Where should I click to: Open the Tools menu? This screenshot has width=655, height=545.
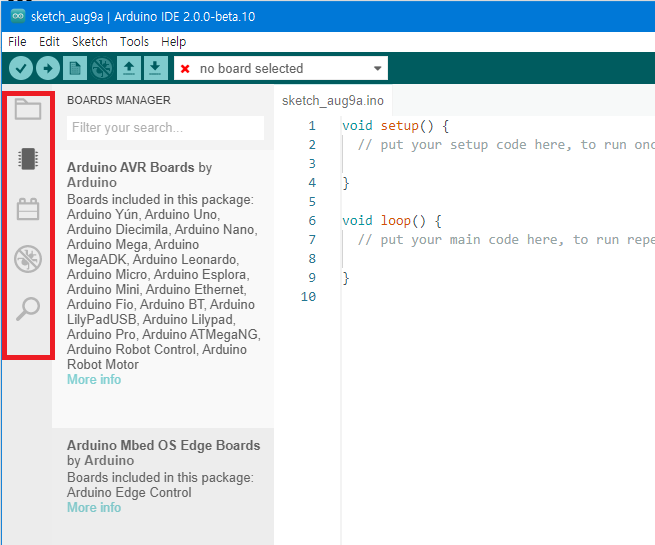click(x=134, y=42)
